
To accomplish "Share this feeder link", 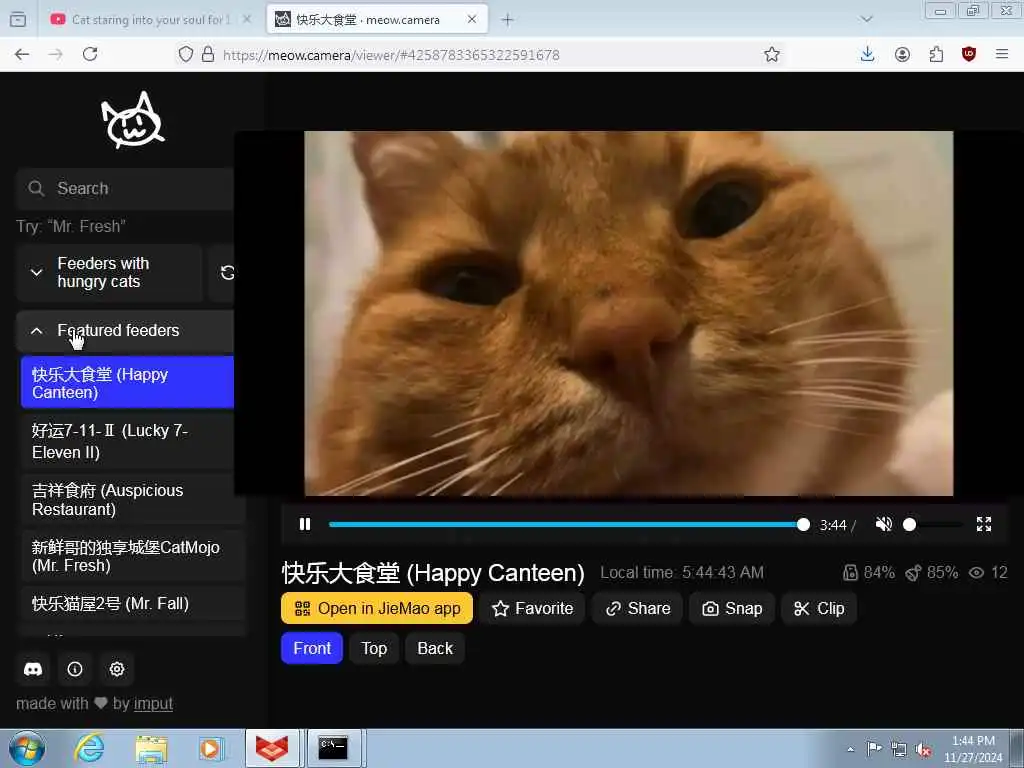I will click(637, 609).
